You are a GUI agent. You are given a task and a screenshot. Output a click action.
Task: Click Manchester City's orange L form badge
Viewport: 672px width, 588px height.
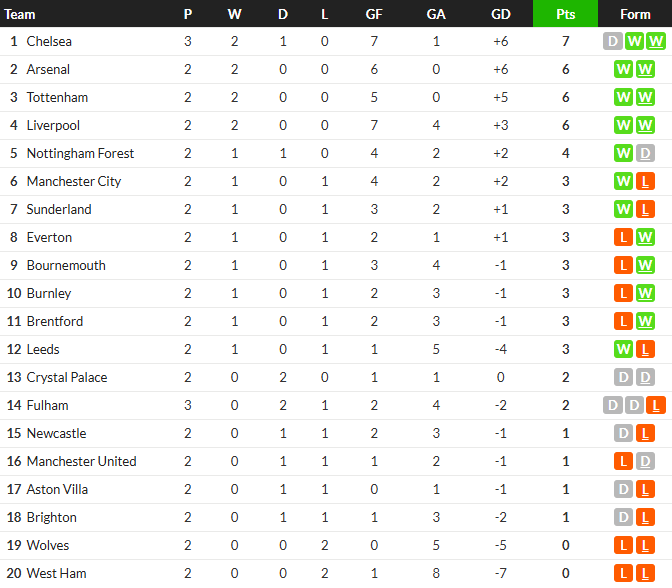coord(645,181)
